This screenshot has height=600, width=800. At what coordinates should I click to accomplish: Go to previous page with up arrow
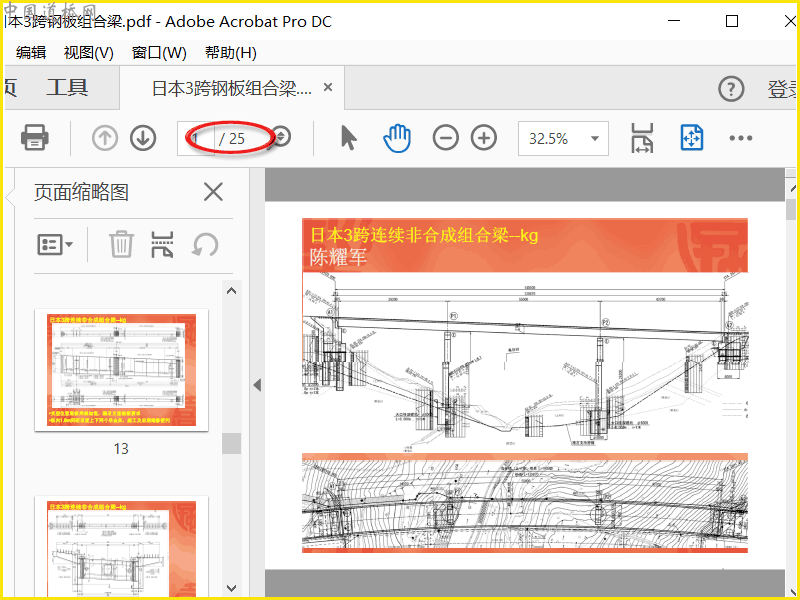[105, 138]
